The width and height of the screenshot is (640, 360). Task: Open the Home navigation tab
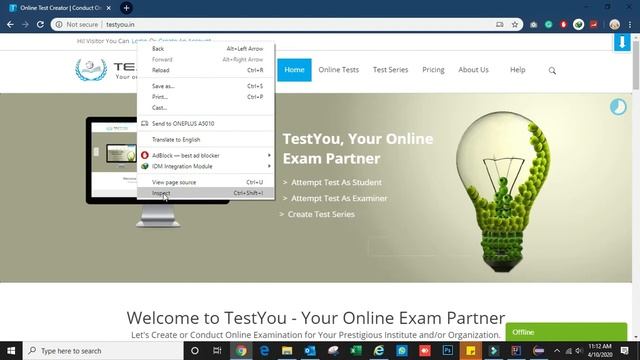tap(294, 70)
